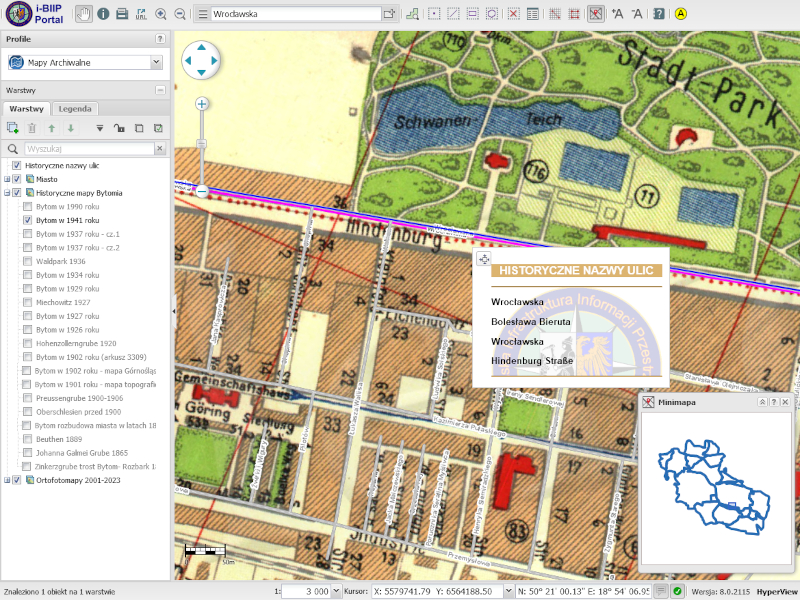Open the attribute table tool
The height and width of the screenshot is (600, 800).
(533, 14)
